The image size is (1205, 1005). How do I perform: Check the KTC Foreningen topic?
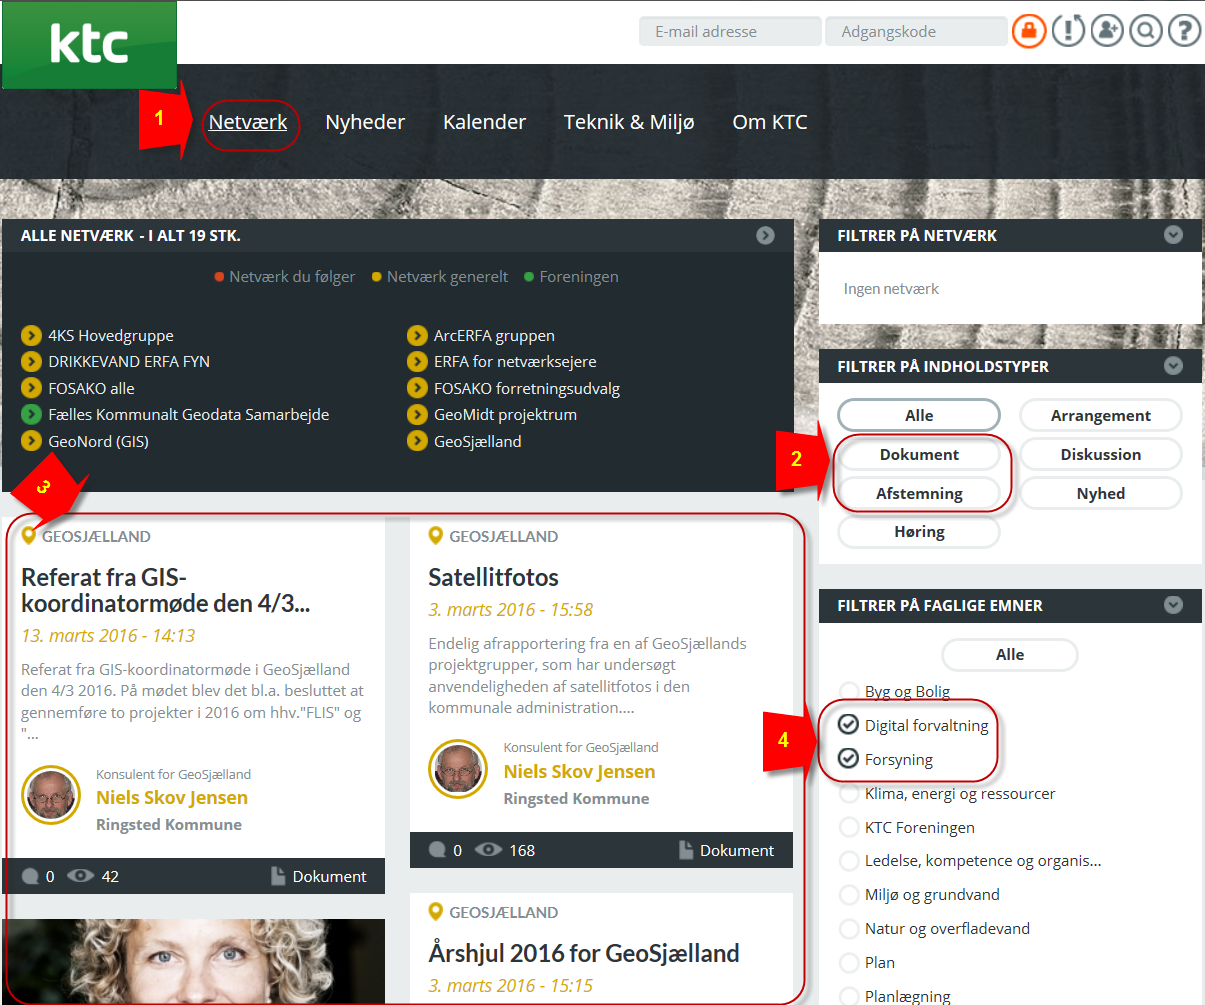tap(849, 827)
